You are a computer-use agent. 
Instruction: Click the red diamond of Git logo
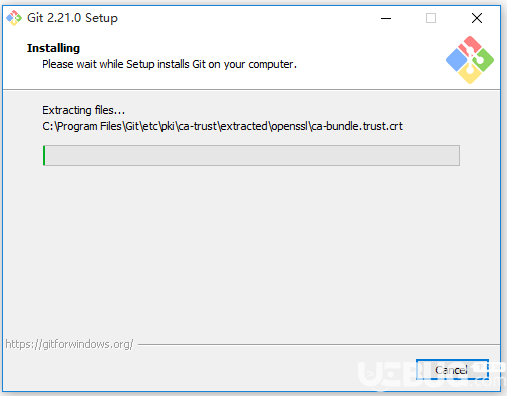click(470, 45)
